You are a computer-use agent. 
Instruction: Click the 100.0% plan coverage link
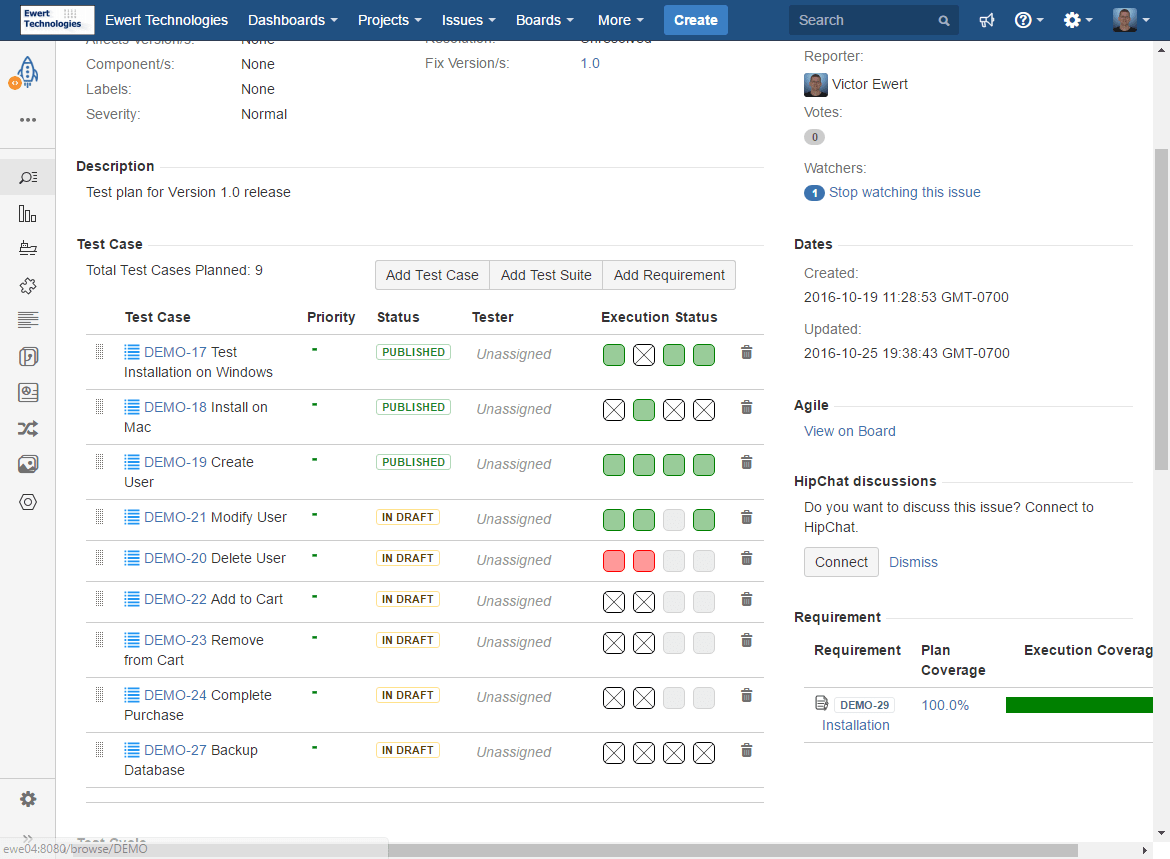tap(945, 705)
